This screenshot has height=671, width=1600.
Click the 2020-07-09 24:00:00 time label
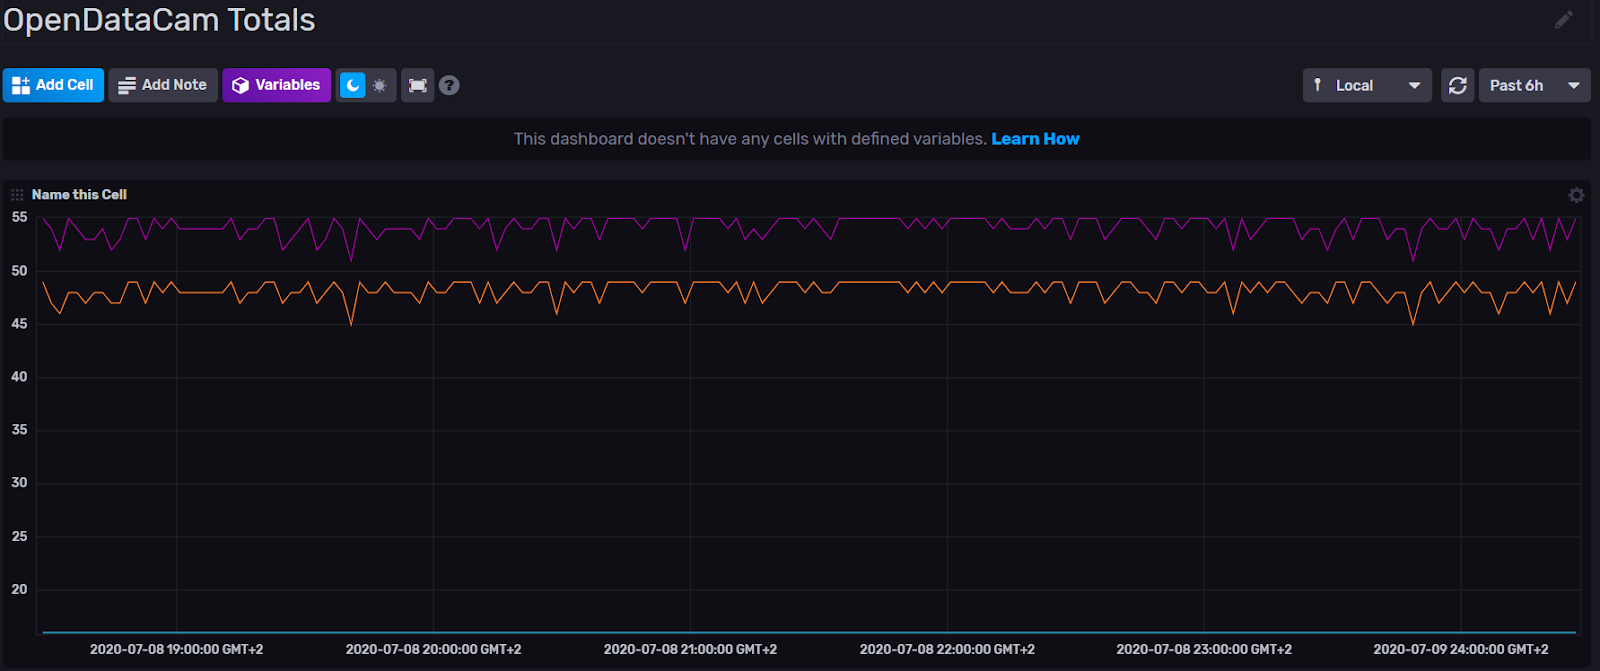(x=1461, y=649)
